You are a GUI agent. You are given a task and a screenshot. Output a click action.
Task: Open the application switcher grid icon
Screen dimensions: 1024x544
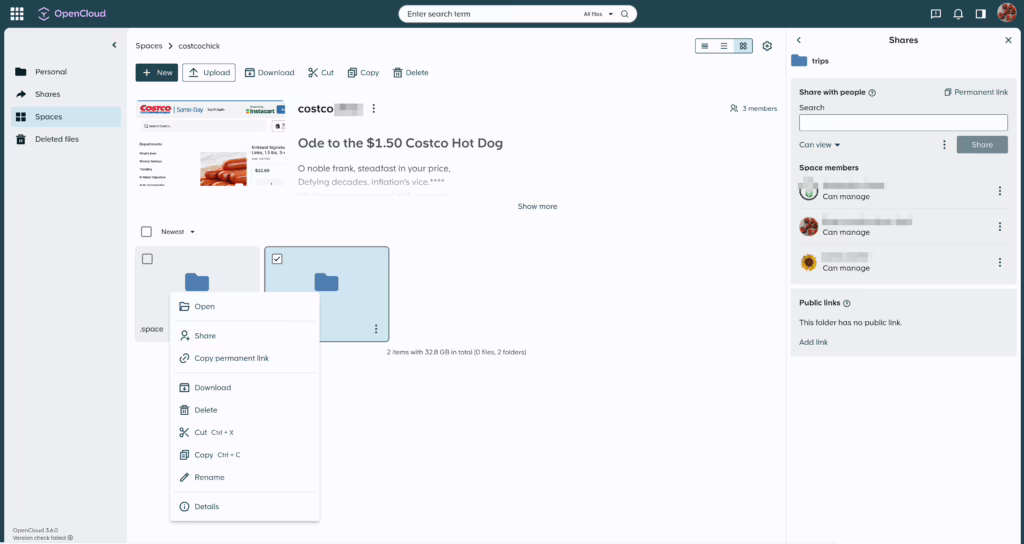coord(17,14)
